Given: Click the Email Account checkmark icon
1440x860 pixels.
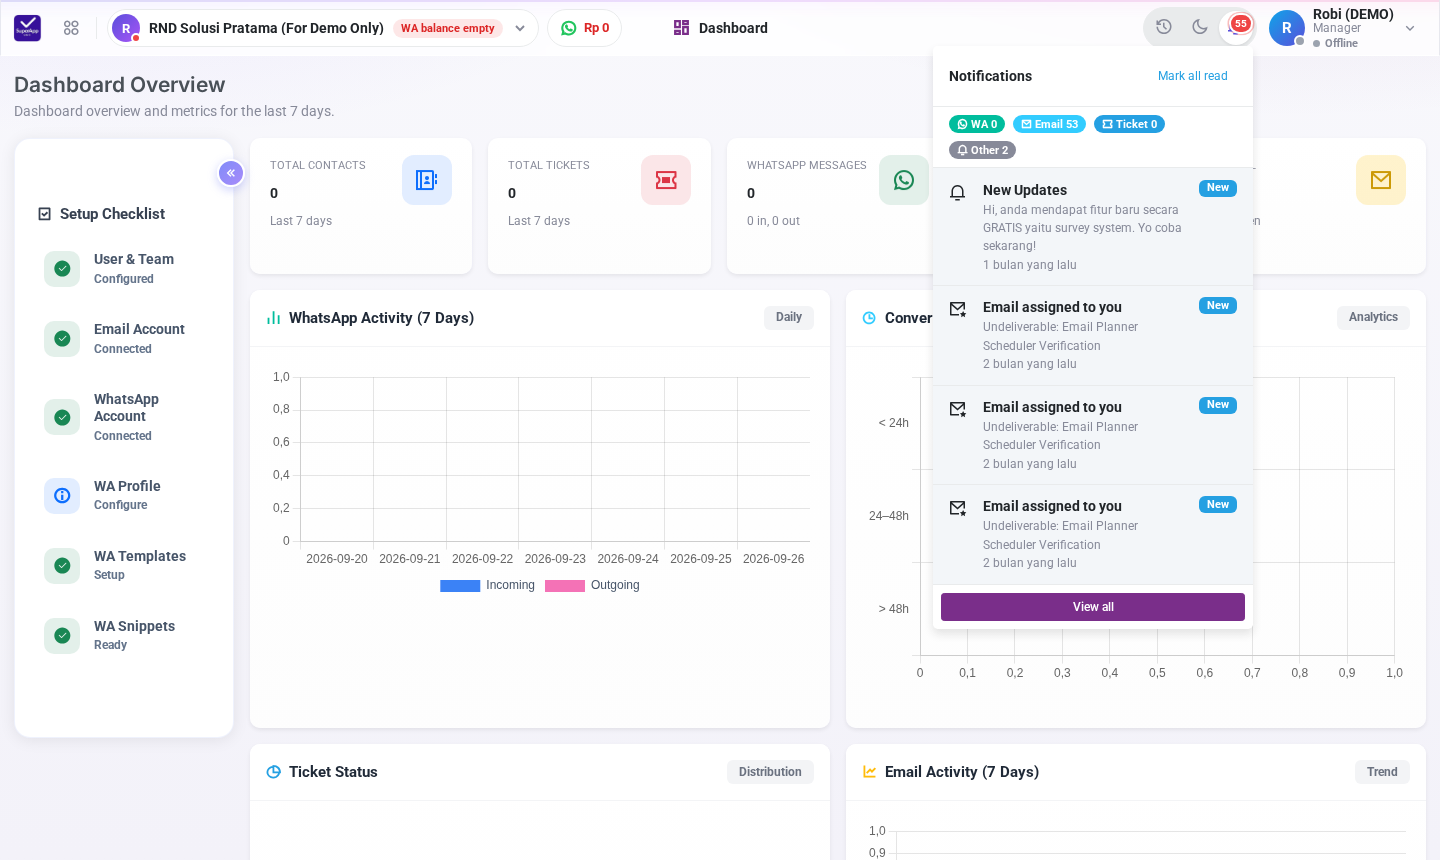Looking at the screenshot, I should pos(62,338).
